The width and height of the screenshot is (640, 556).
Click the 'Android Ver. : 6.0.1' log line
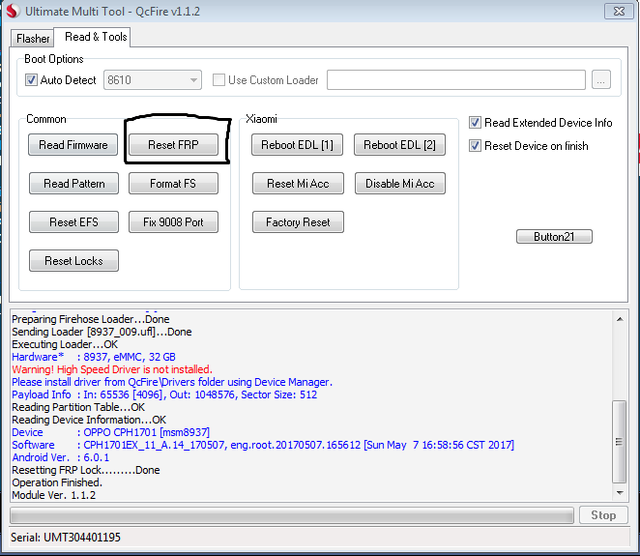[60, 458]
